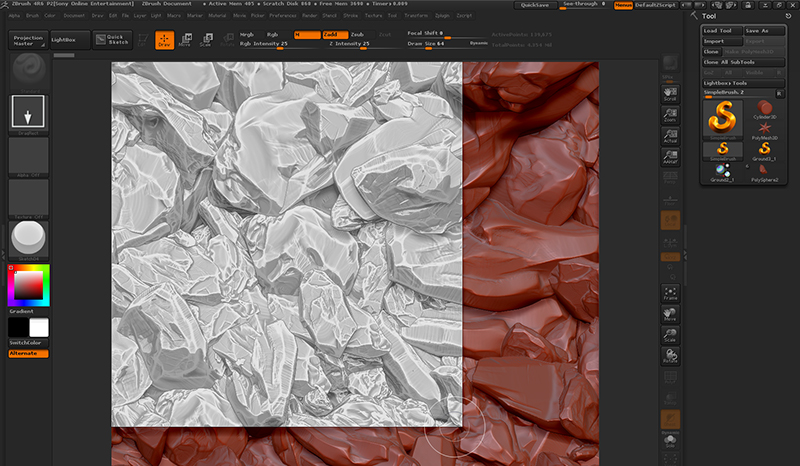Image resolution: width=800 pixels, height=466 pixels.
Task: Pick a color in the color picker square
Action: point(28,285)
